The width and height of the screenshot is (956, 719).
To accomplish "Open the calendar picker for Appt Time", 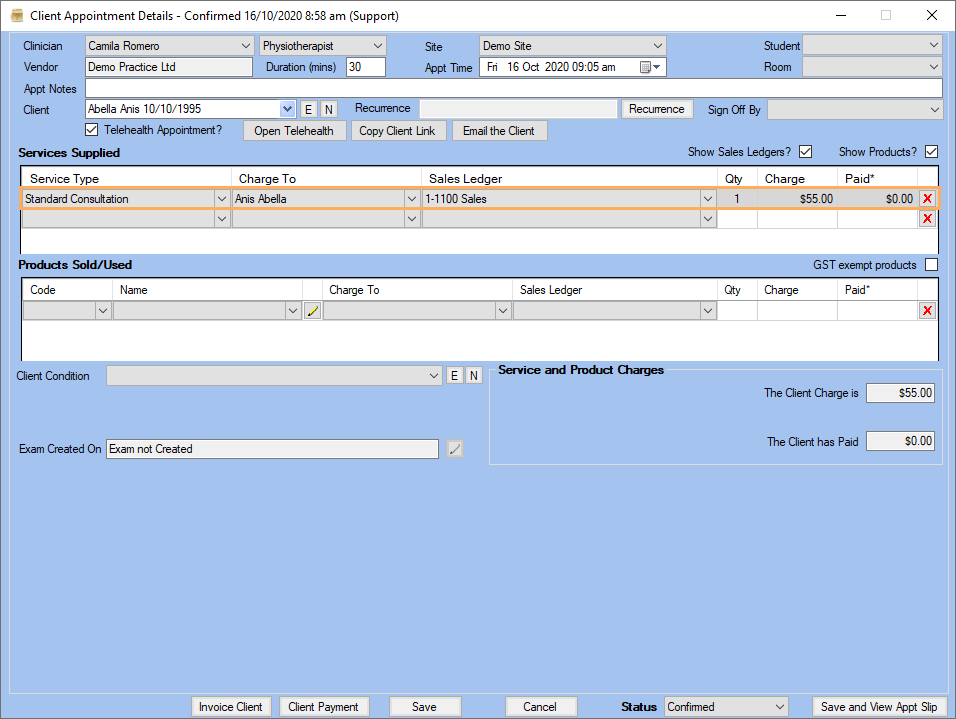I will [650, 67].
